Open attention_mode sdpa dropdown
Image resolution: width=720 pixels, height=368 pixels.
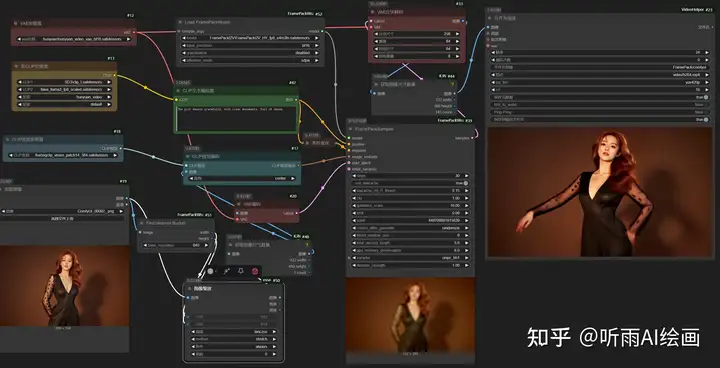249,60
